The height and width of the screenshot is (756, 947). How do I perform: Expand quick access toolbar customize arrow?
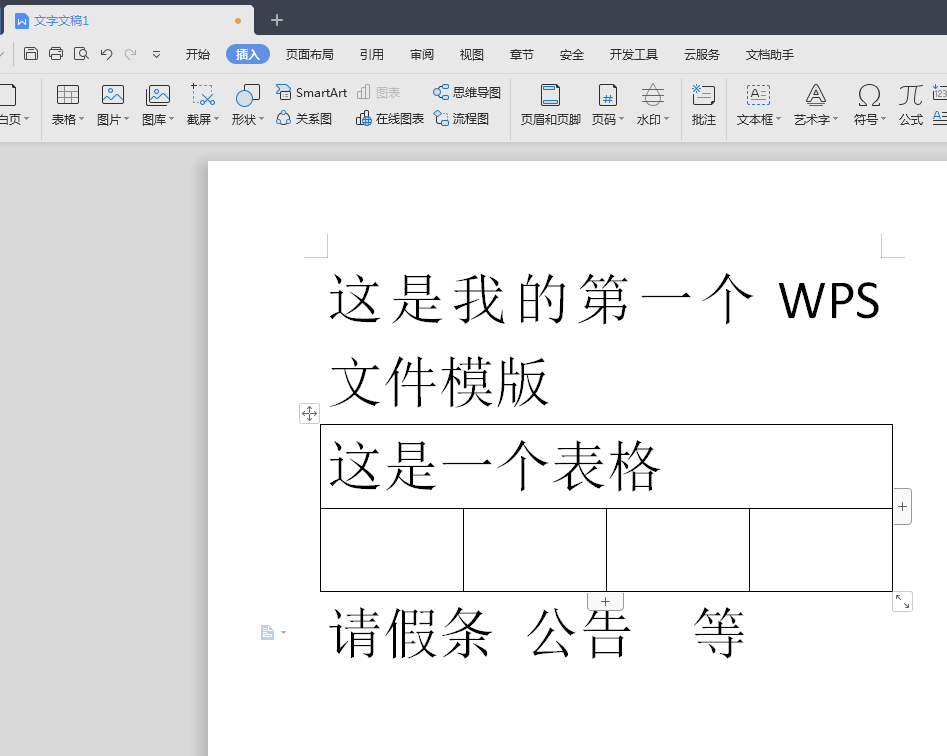(x=156, y=55)
